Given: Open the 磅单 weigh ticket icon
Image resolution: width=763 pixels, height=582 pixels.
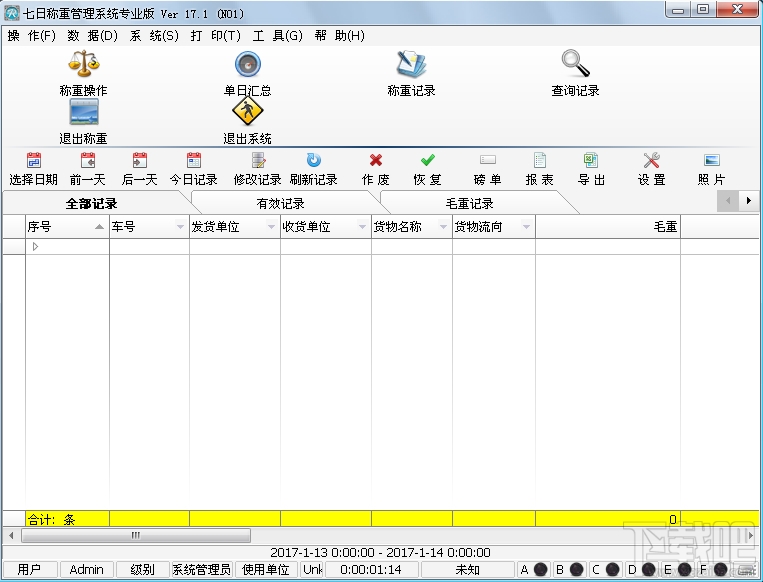Looking at the screenshot, I should click(488, 160).
